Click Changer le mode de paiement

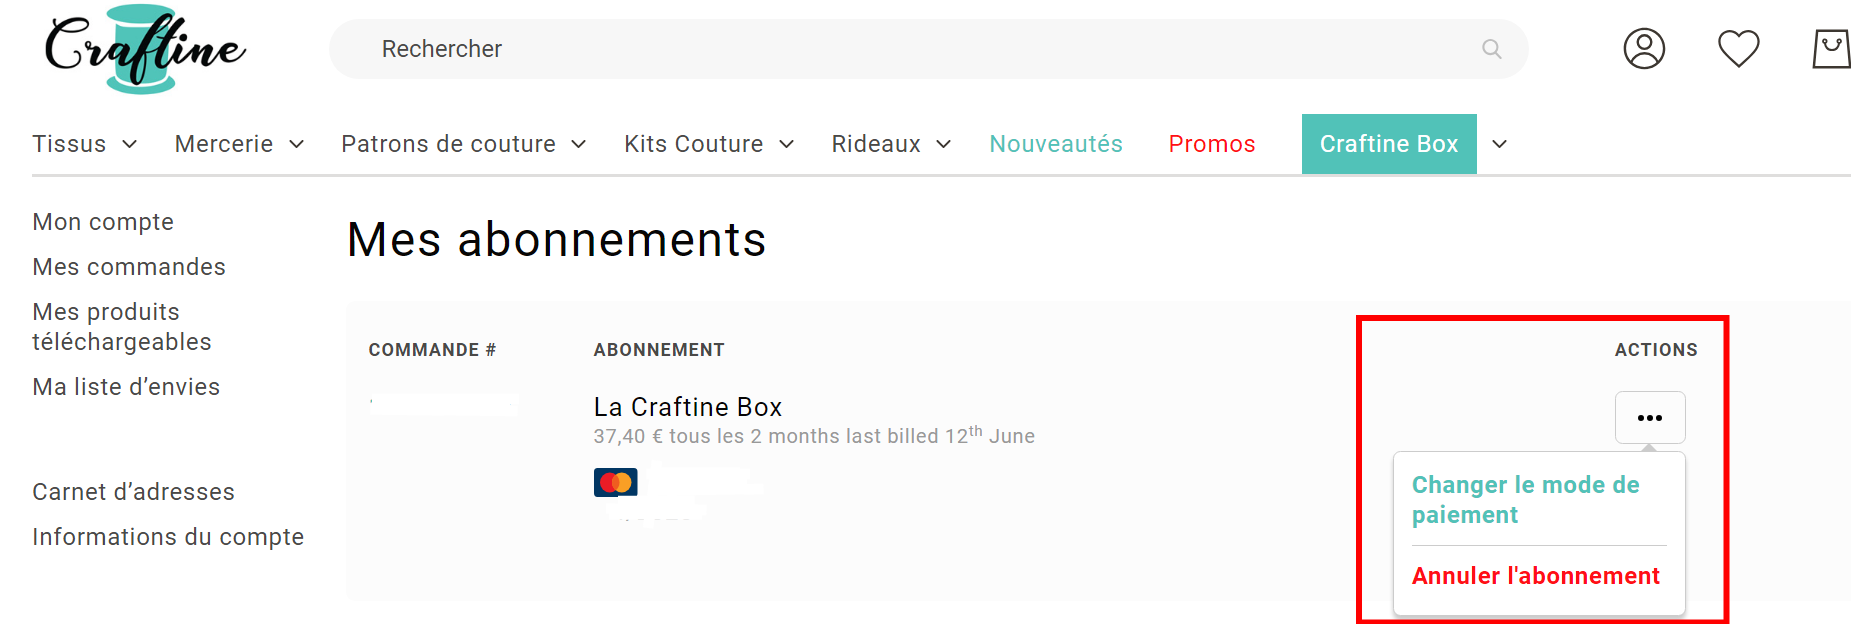pos(1525,499)
